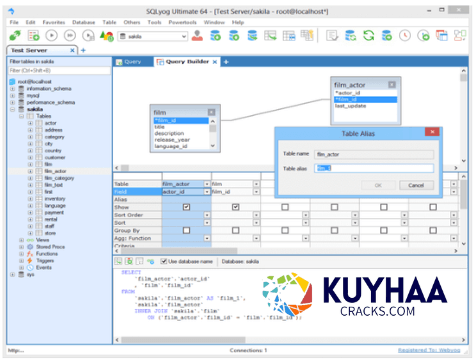Open the Field dropdown showing actor_id
The image size is (474, 360).
click(x=207, y=192)
